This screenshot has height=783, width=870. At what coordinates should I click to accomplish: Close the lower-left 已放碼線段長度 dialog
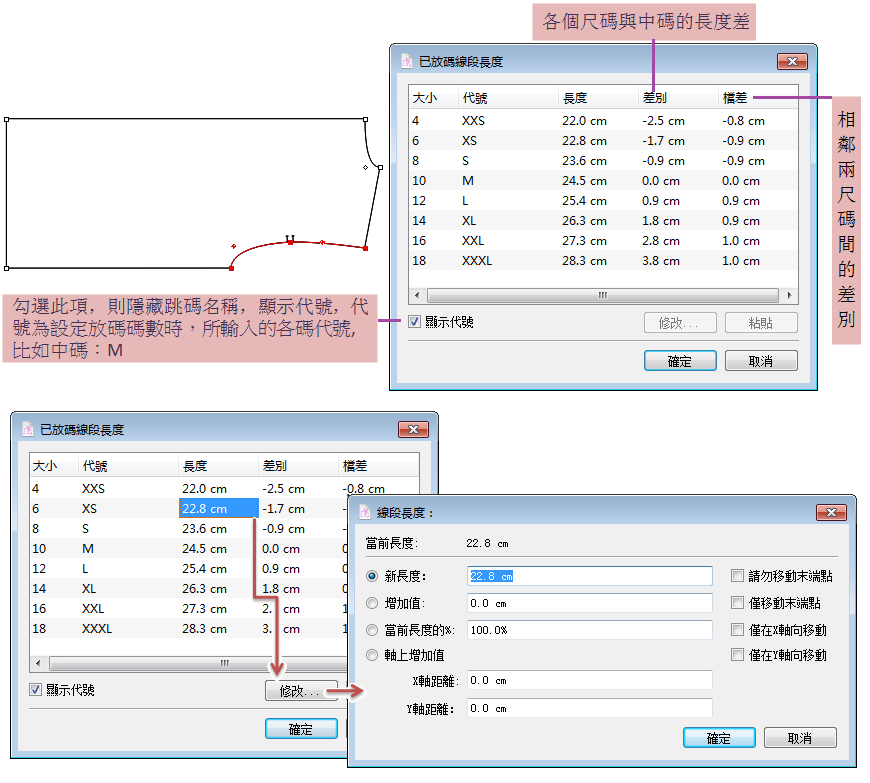(413, 430)
